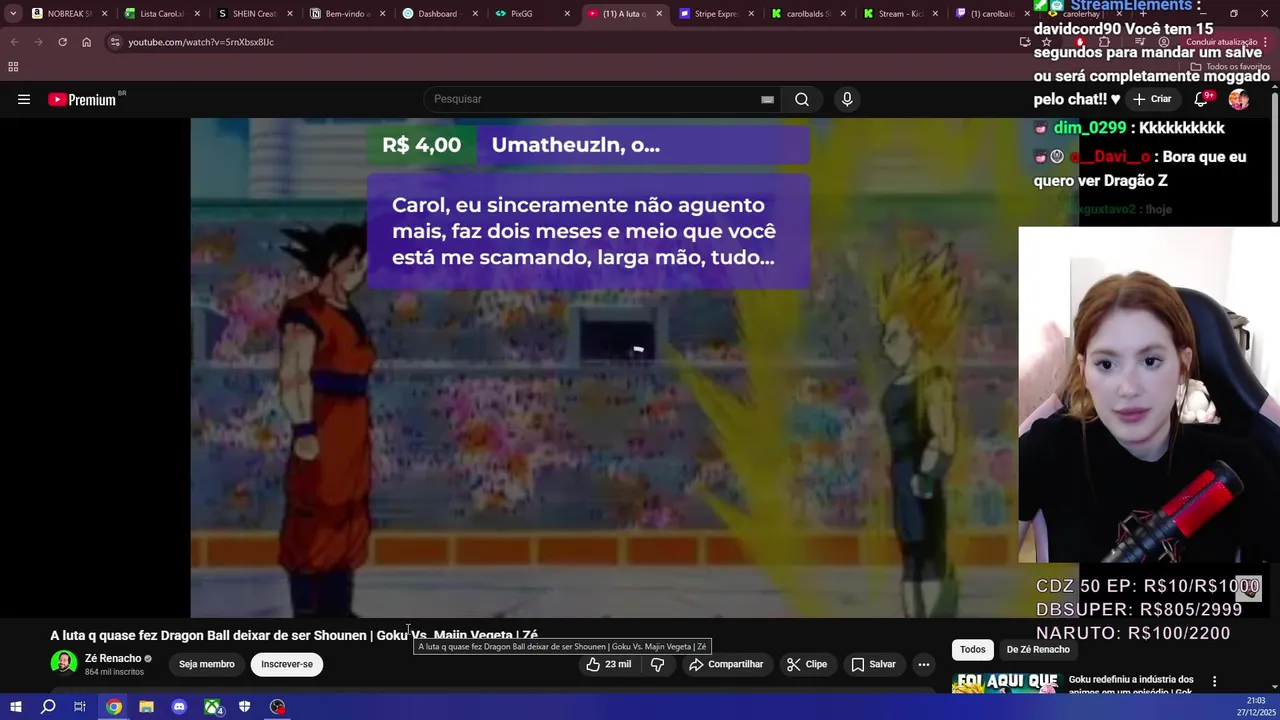Click the page vertical scrollbar
This screenshot has width=1280, height=720.
1275,155
